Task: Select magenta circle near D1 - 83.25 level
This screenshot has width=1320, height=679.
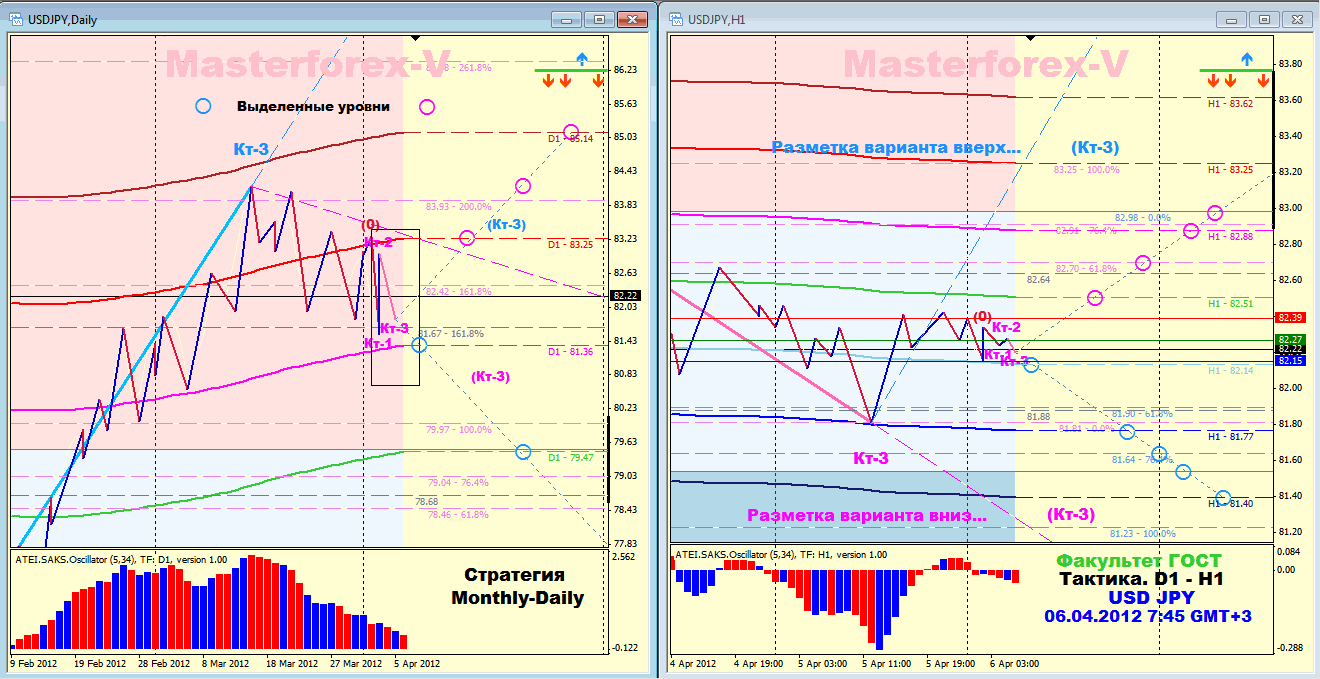Action: click(x=467, y=237)
